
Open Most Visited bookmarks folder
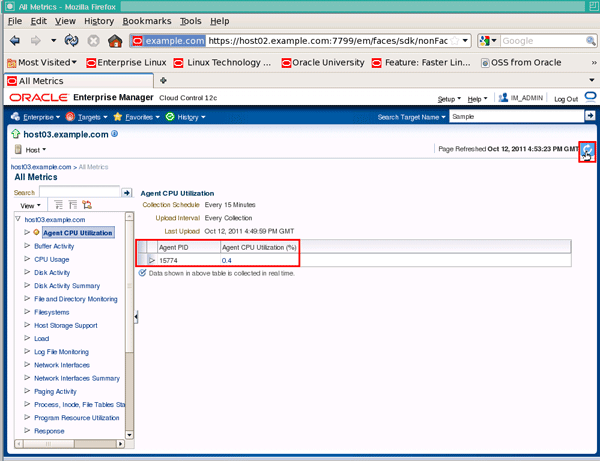coord(42,62)
